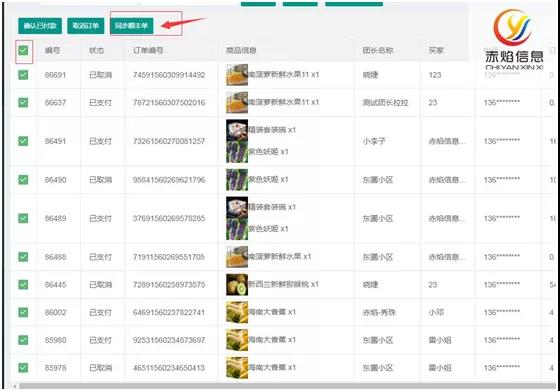Click the 状态 column header
560x391 pixels.
(96, 50)
